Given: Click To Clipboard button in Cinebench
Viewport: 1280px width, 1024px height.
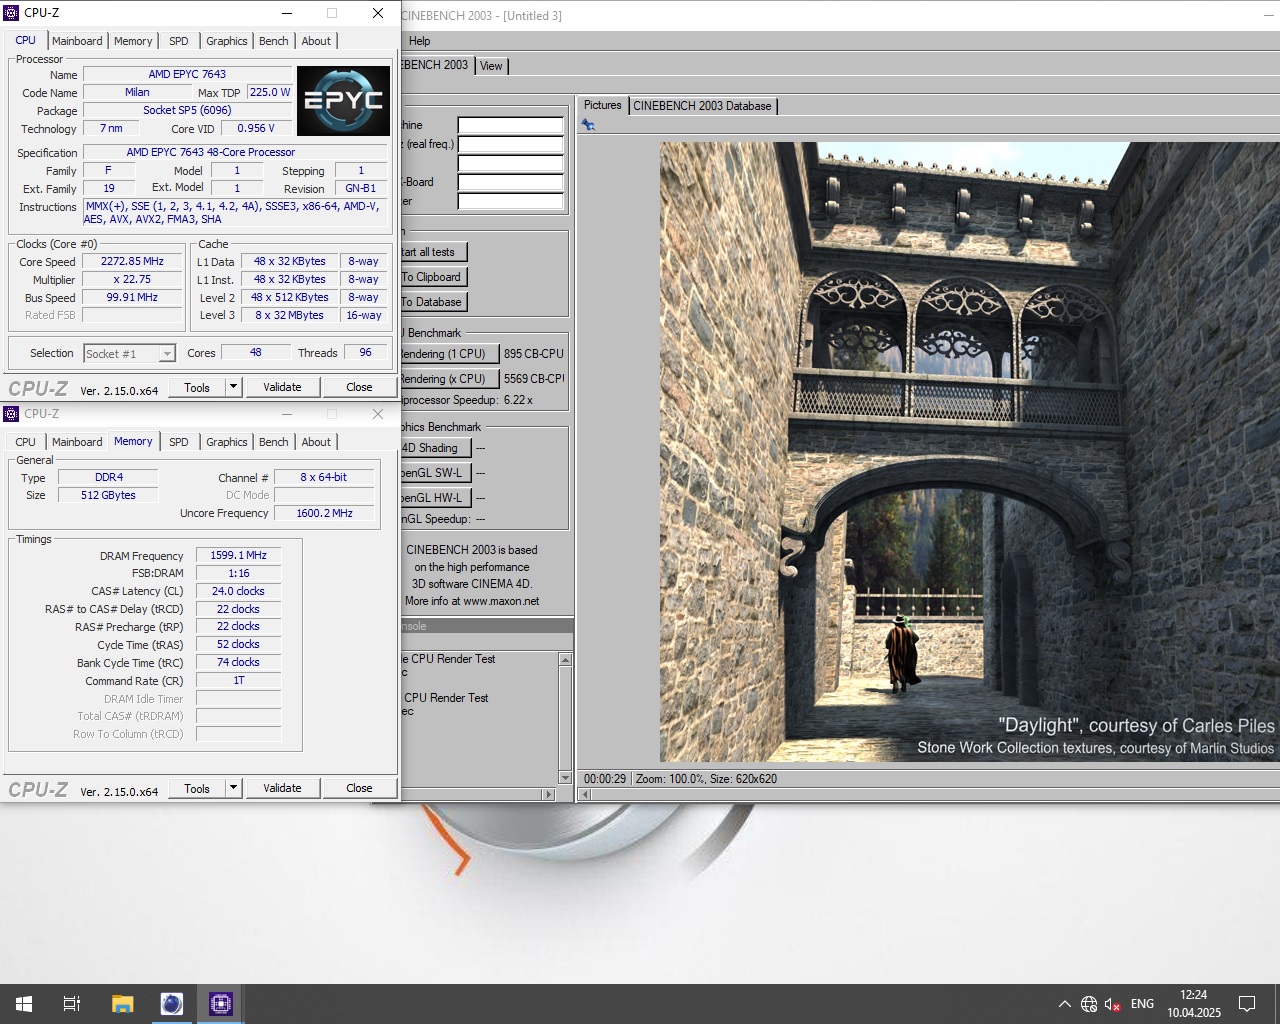Looking at the screenshot, I should point(433,277).
